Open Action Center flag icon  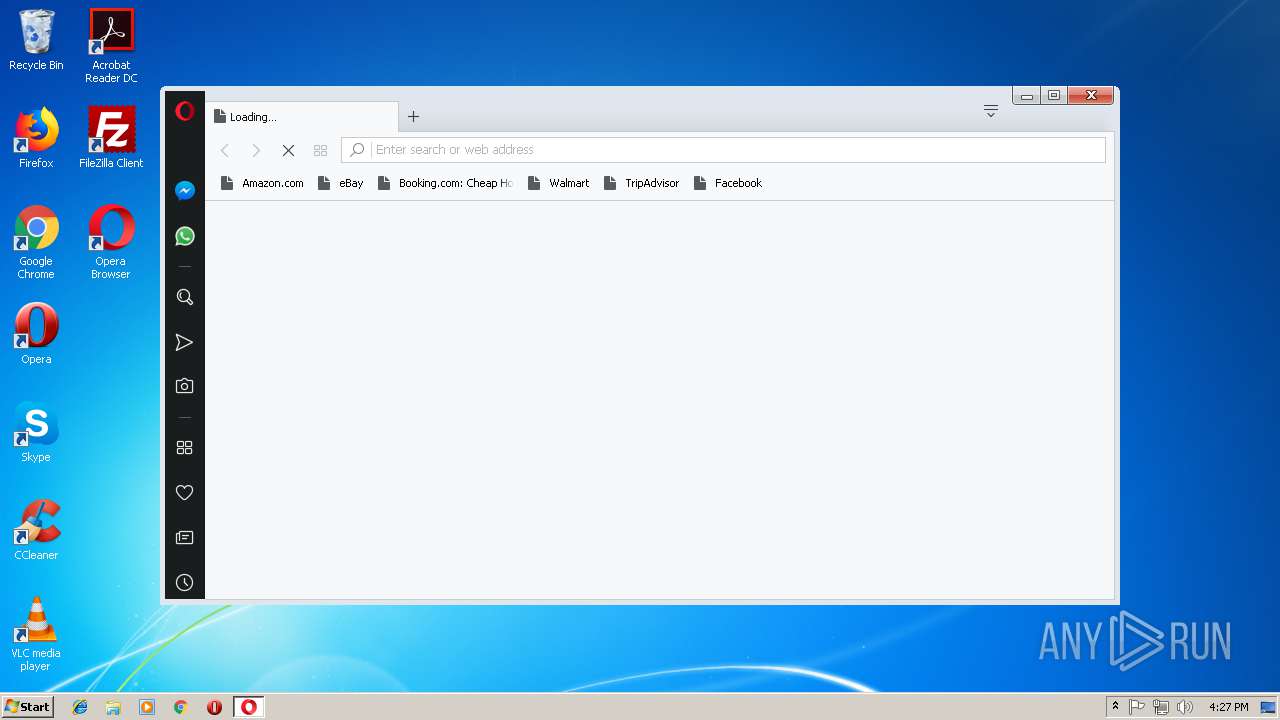click(x=1137, y=707)
